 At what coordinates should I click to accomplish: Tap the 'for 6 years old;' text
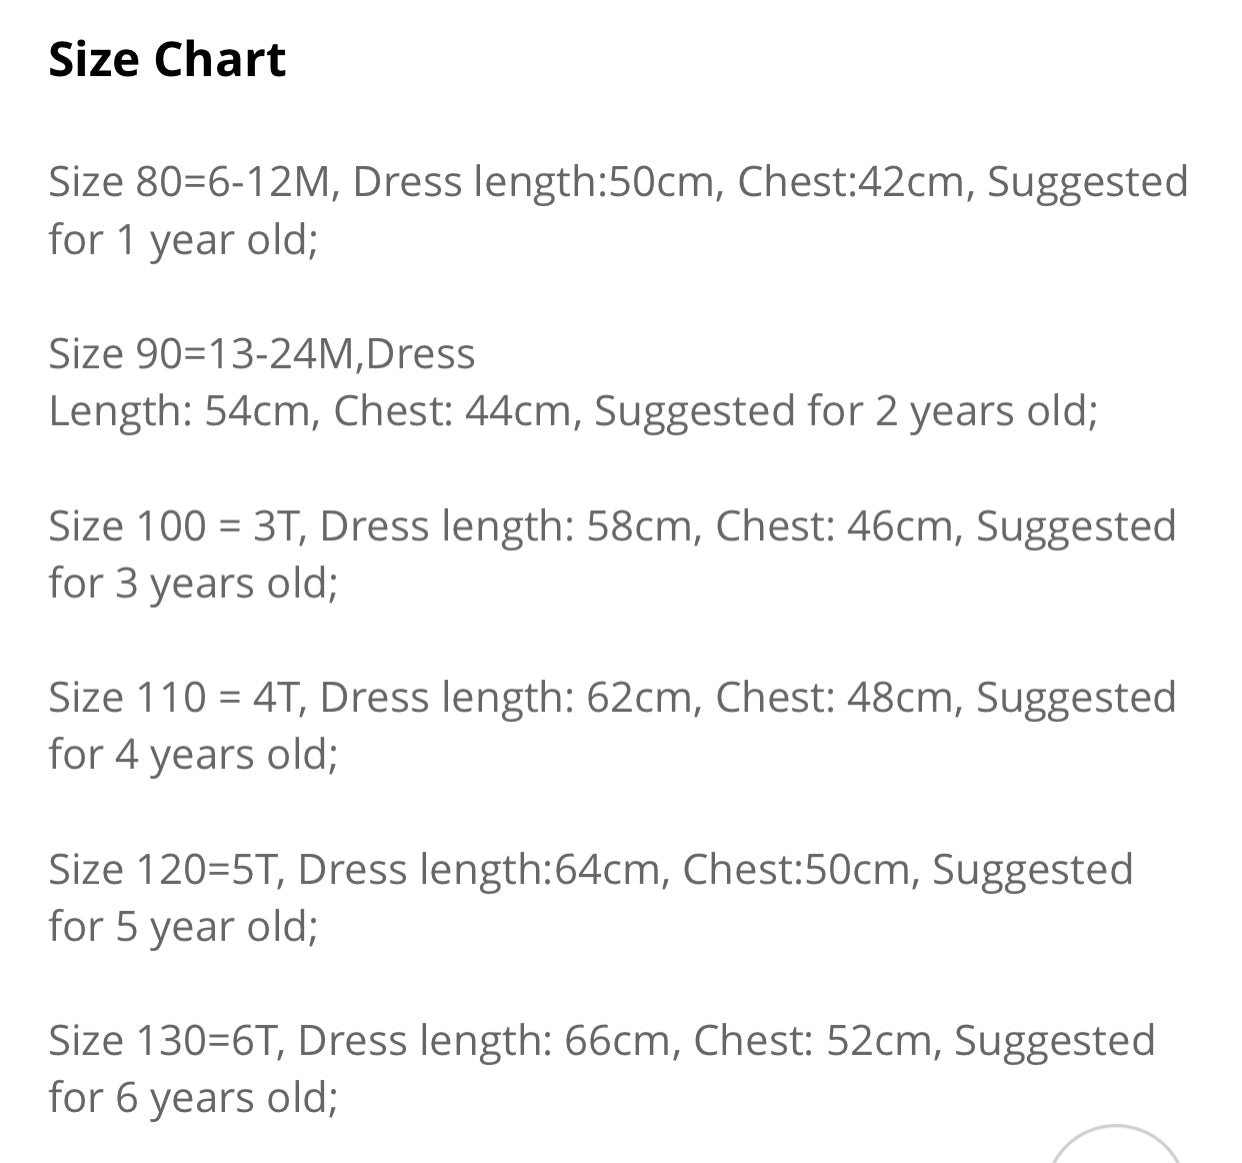click(193, 1098)
